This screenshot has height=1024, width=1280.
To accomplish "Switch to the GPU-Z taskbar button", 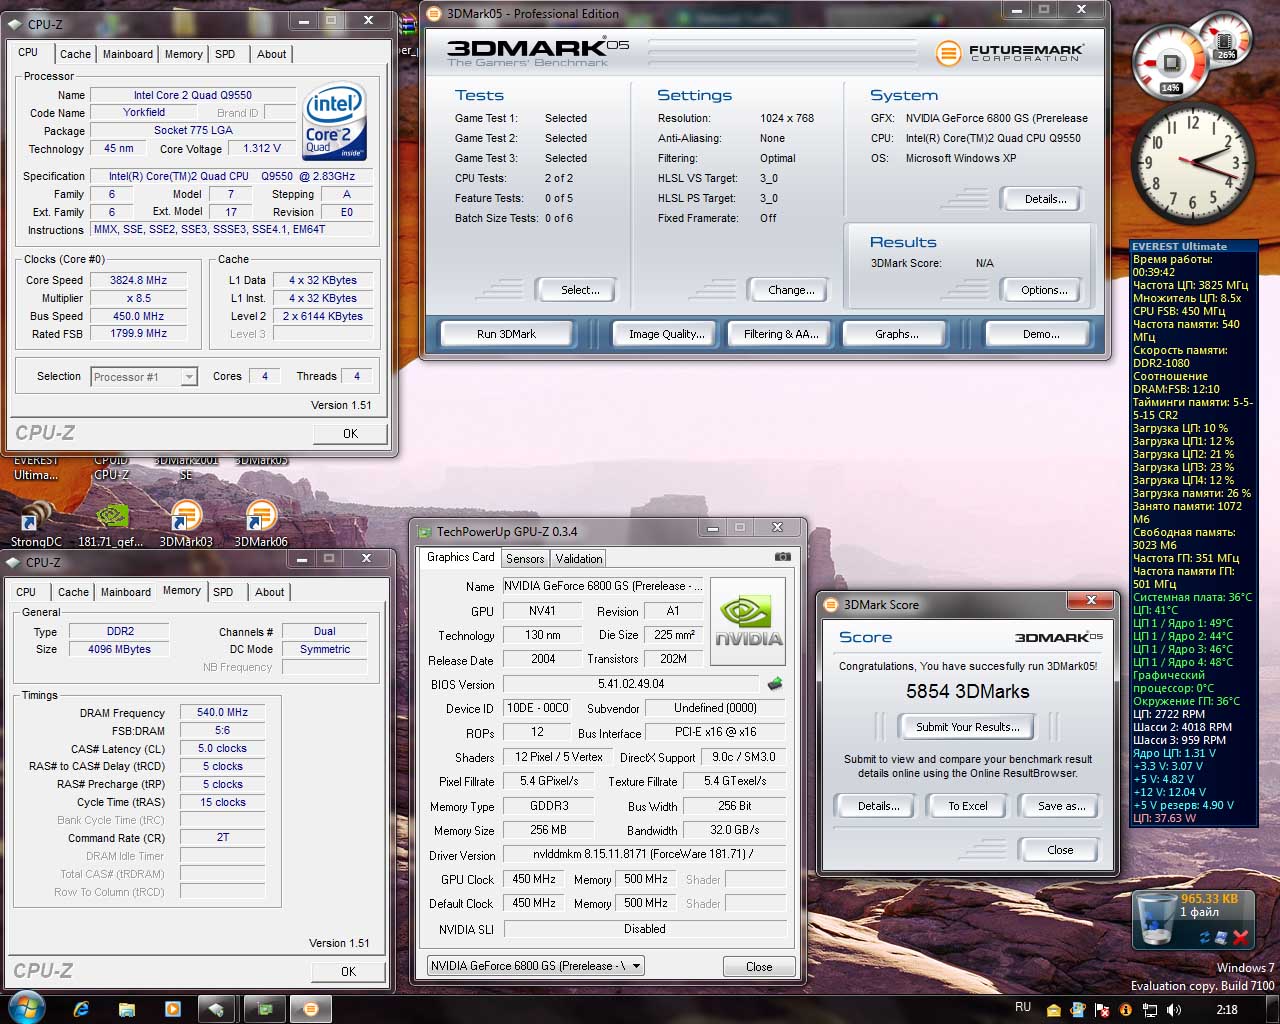I will tap(264, 1009).
